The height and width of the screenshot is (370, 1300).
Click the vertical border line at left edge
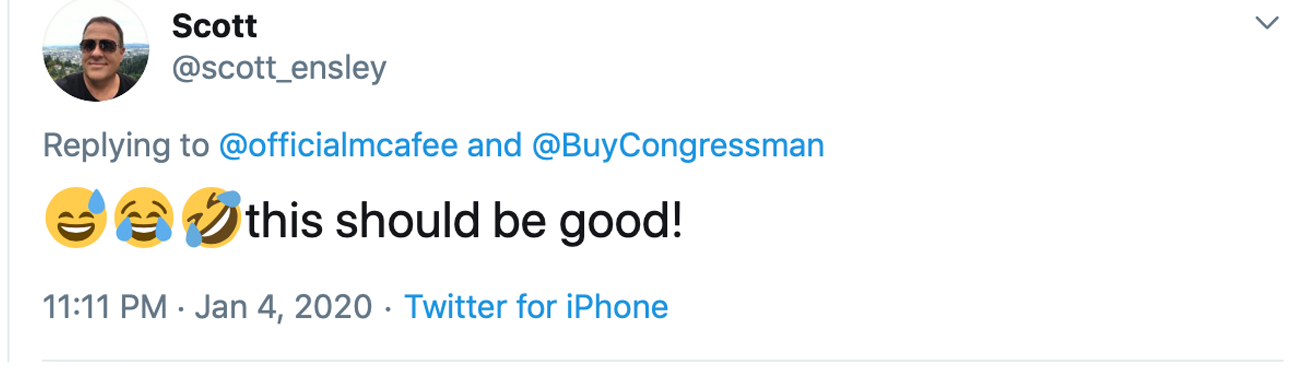click(x=9, y=185)
